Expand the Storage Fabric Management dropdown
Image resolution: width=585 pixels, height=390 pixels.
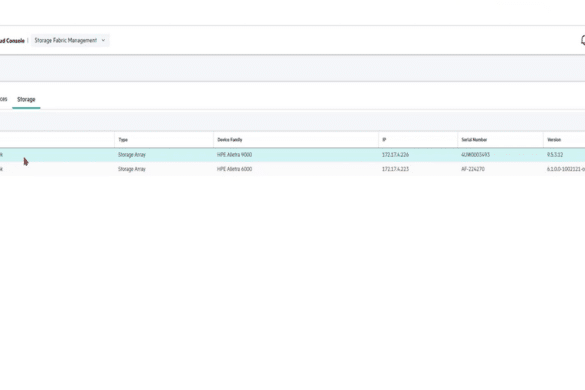tap(70, 40)
